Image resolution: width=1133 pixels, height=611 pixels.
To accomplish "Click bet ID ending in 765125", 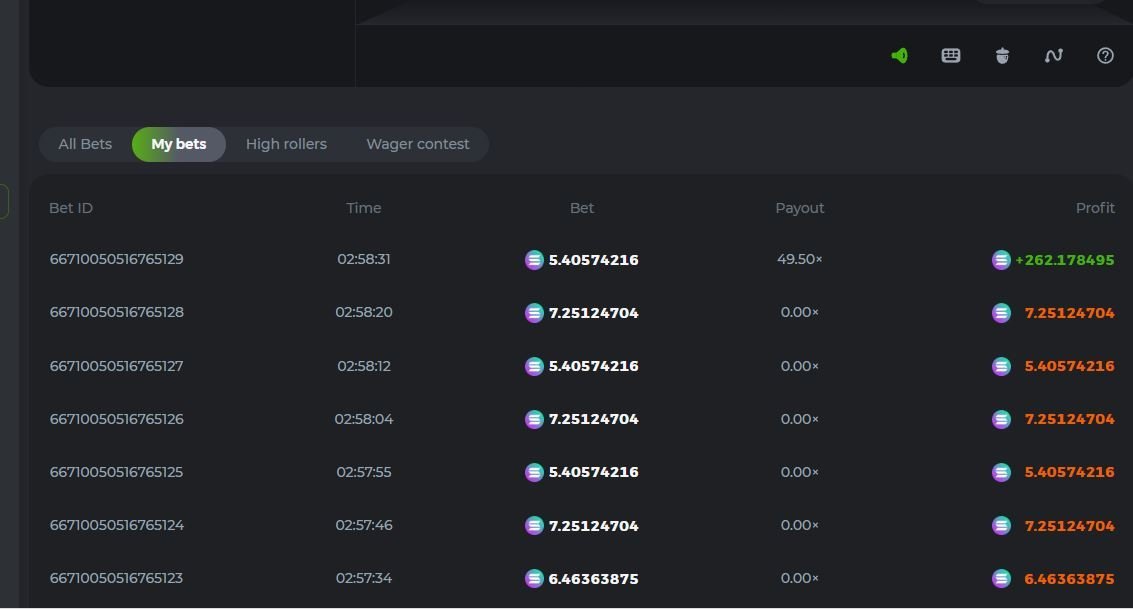I will click(116, 472).
